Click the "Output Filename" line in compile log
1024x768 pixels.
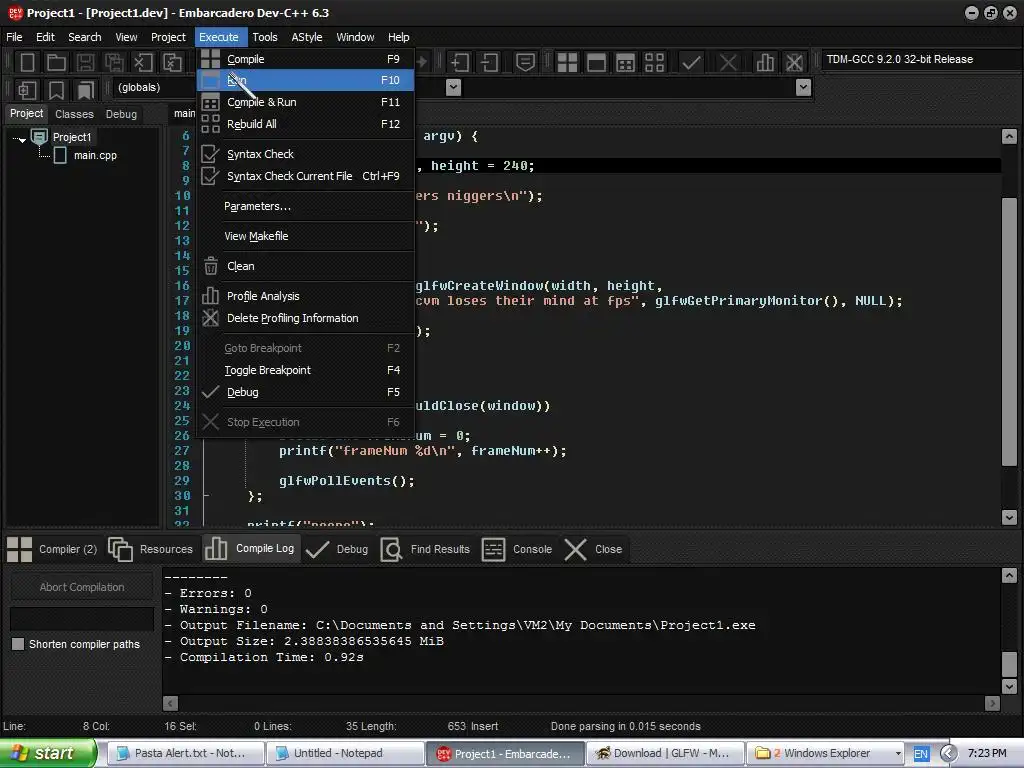(x=460, y=625)
